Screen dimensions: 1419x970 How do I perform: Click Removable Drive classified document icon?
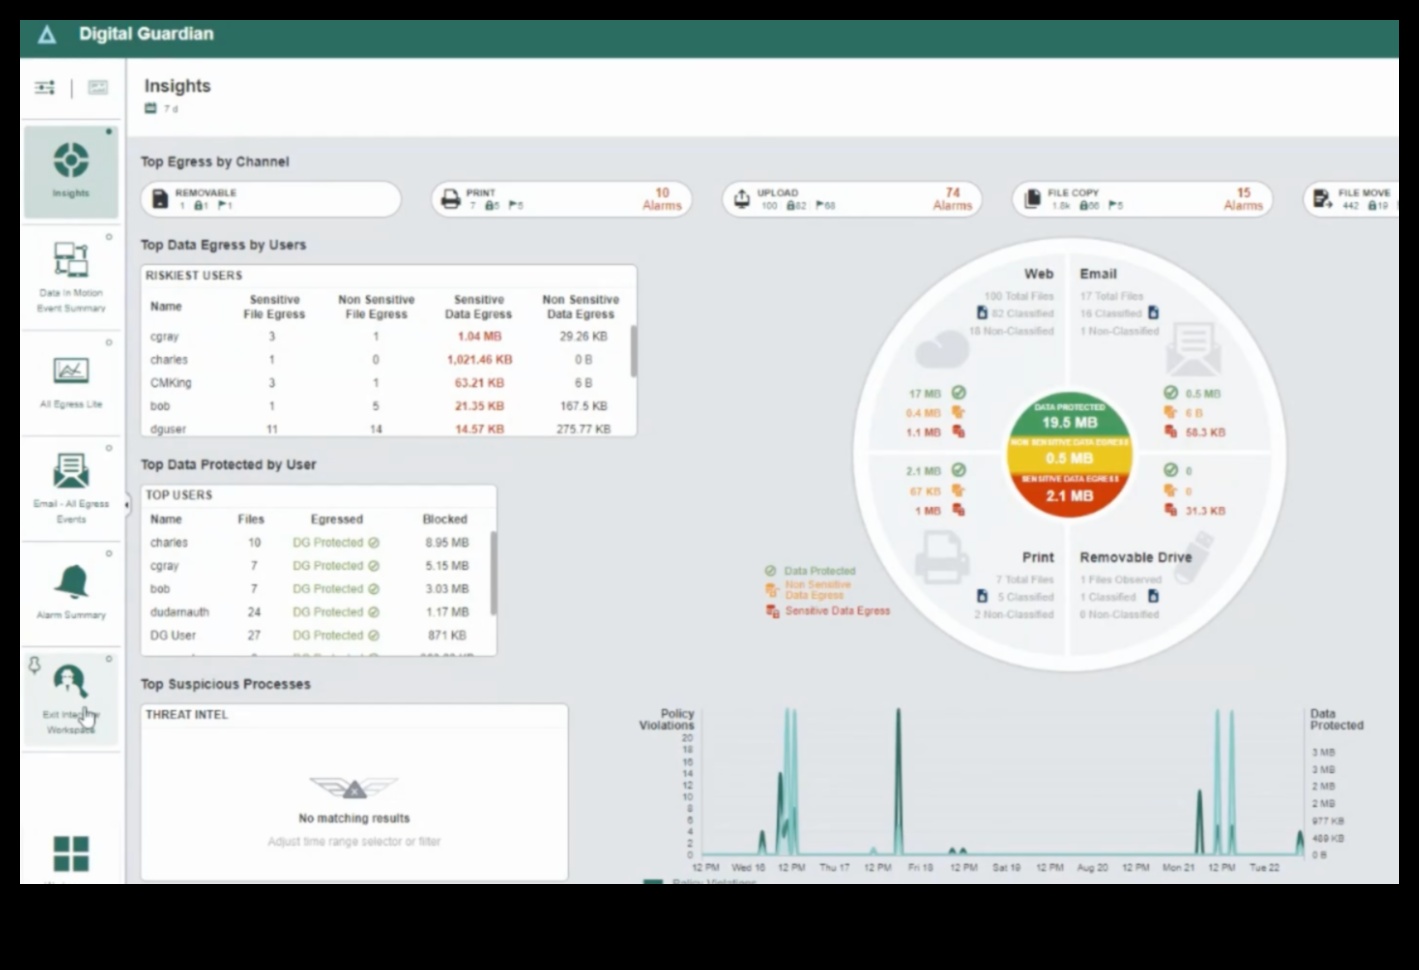click(1153, 596)
